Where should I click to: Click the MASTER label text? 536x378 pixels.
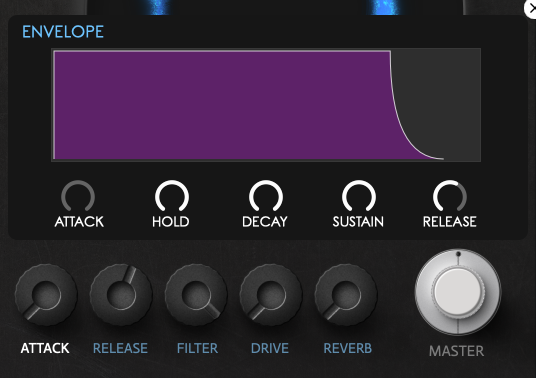(456, 351)
